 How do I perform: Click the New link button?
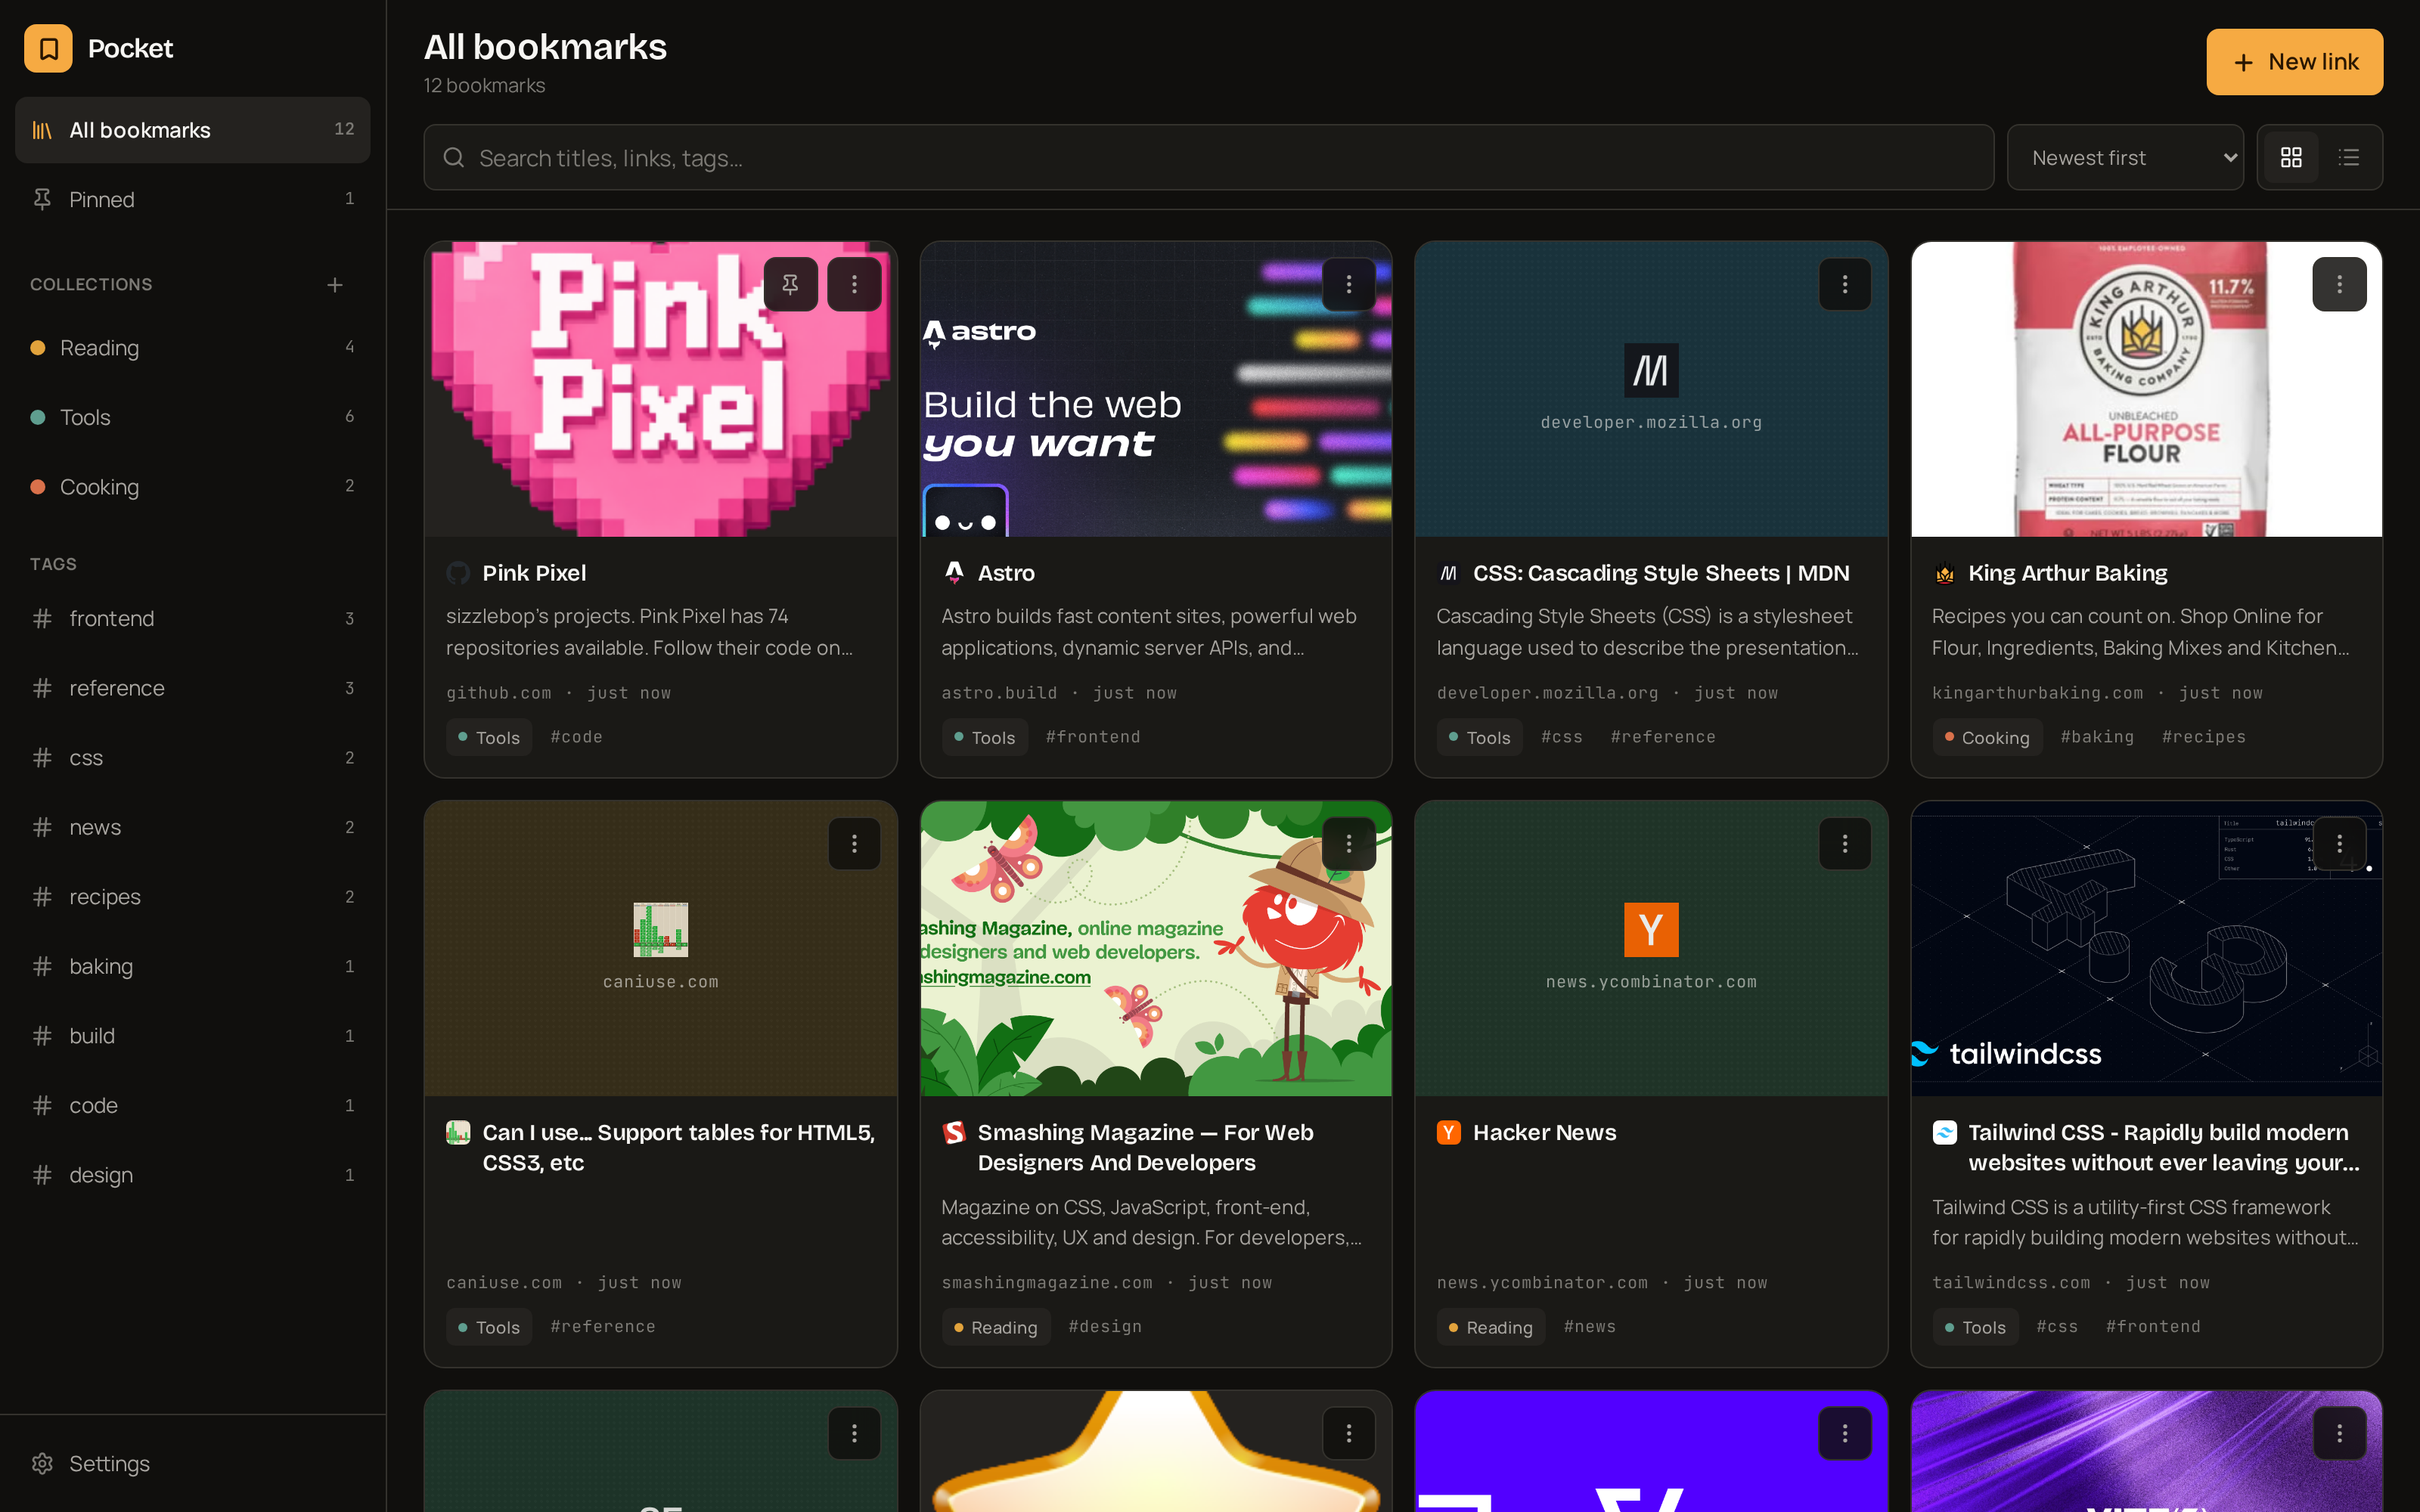click(2294, 62)
